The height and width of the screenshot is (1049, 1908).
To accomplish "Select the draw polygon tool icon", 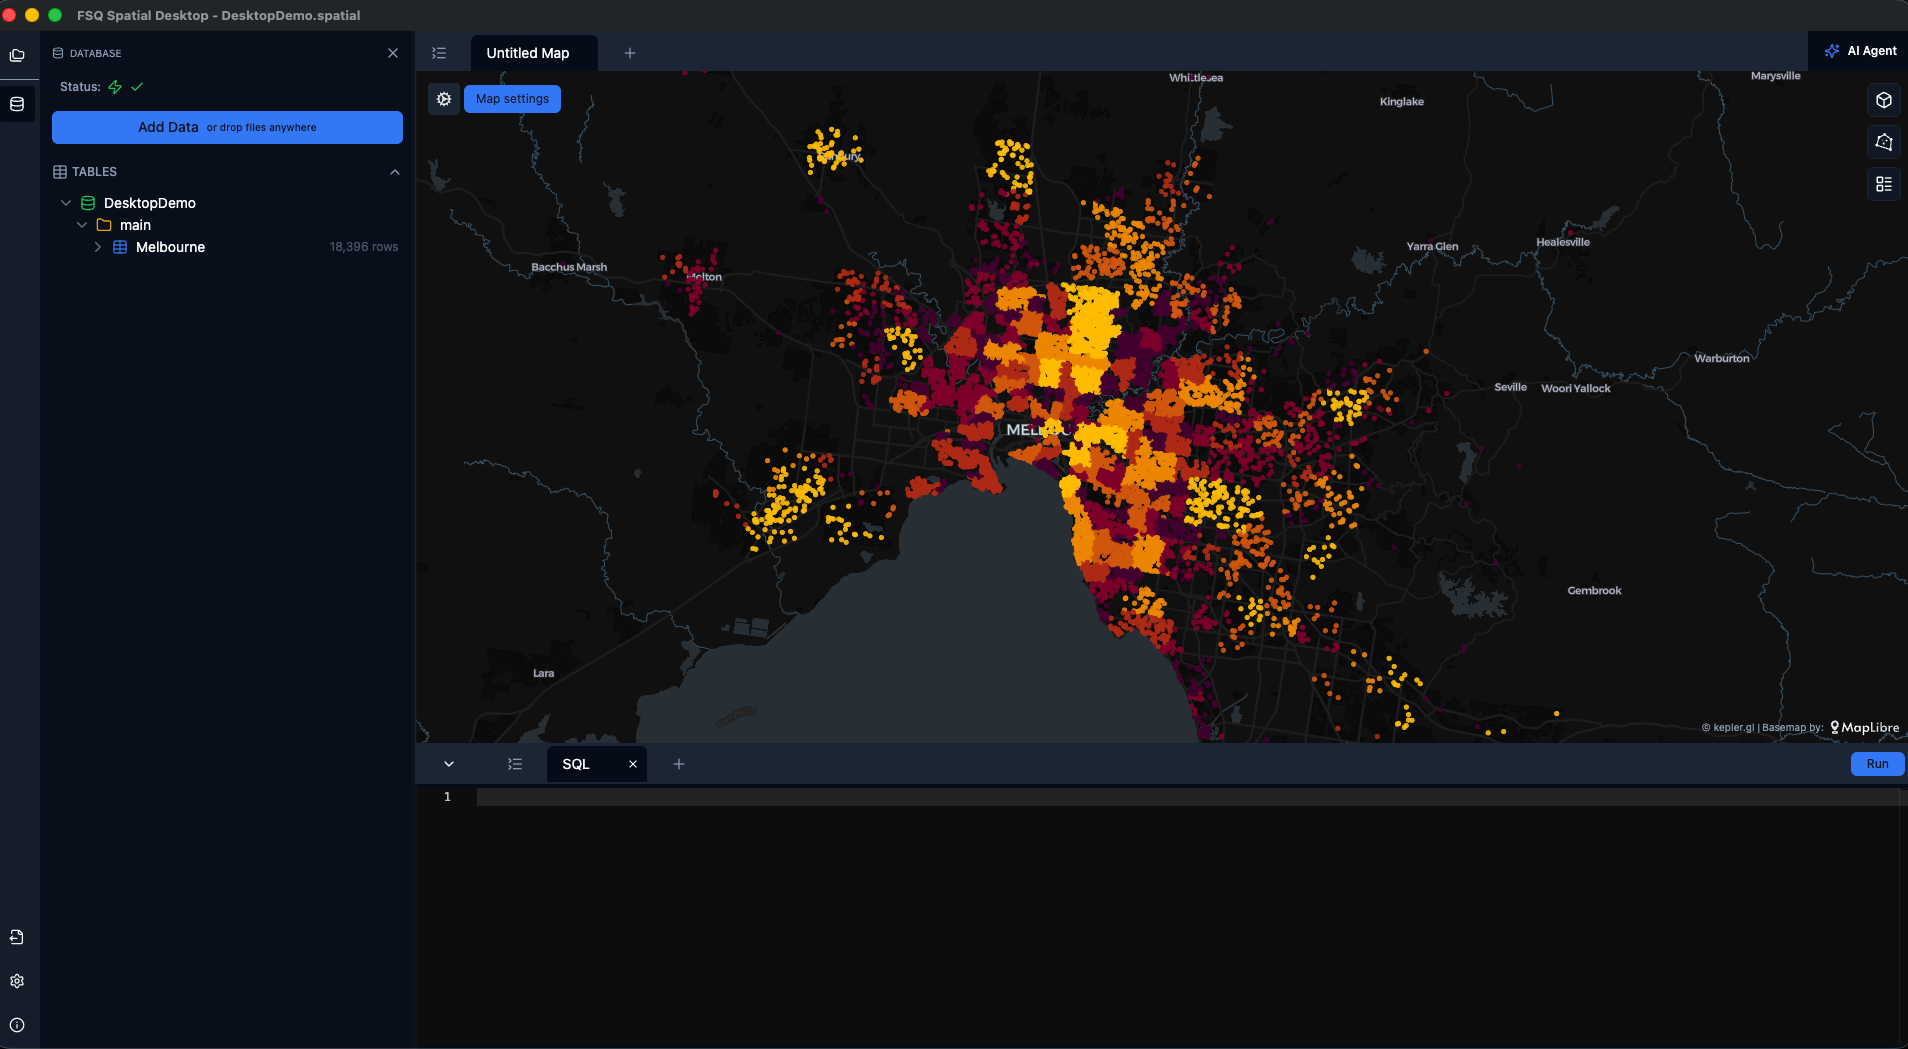I will (x=1883, y=142).
